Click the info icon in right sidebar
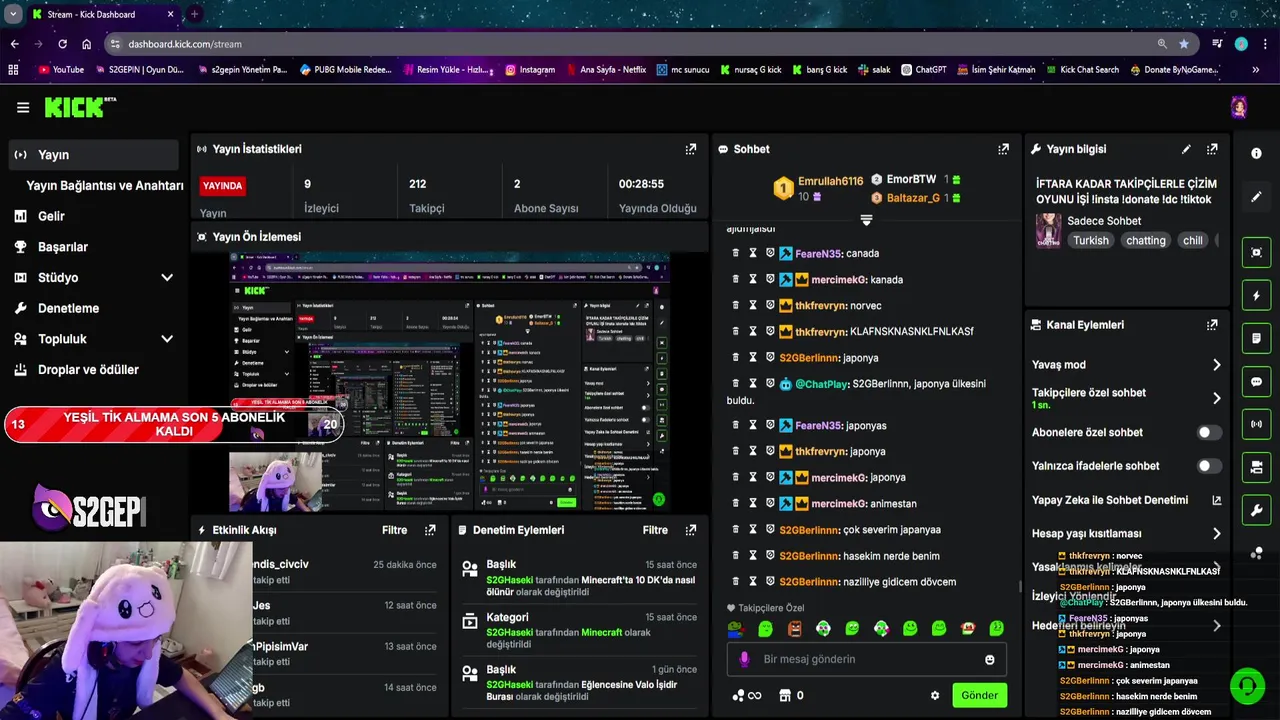This screenshot has width=1280, height=720. [x=1256, y=153]
